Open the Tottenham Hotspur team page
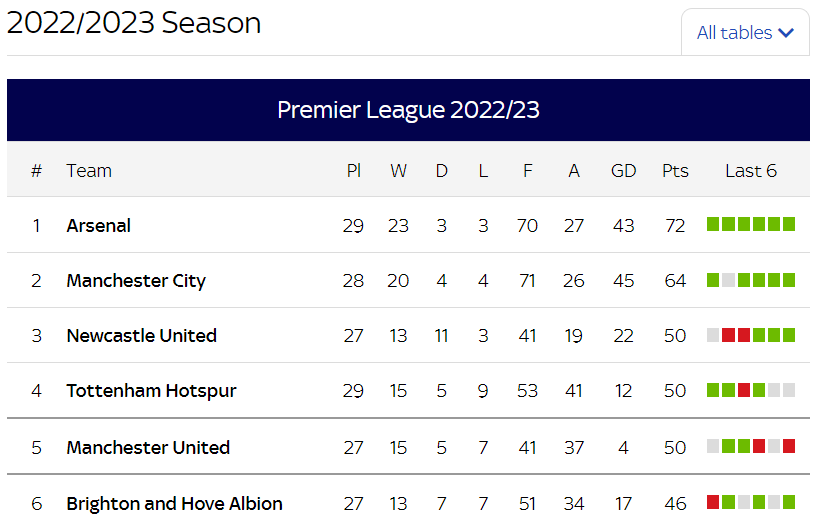The width and height of the screenshot is (816, 527). click(x=151, y=391)
